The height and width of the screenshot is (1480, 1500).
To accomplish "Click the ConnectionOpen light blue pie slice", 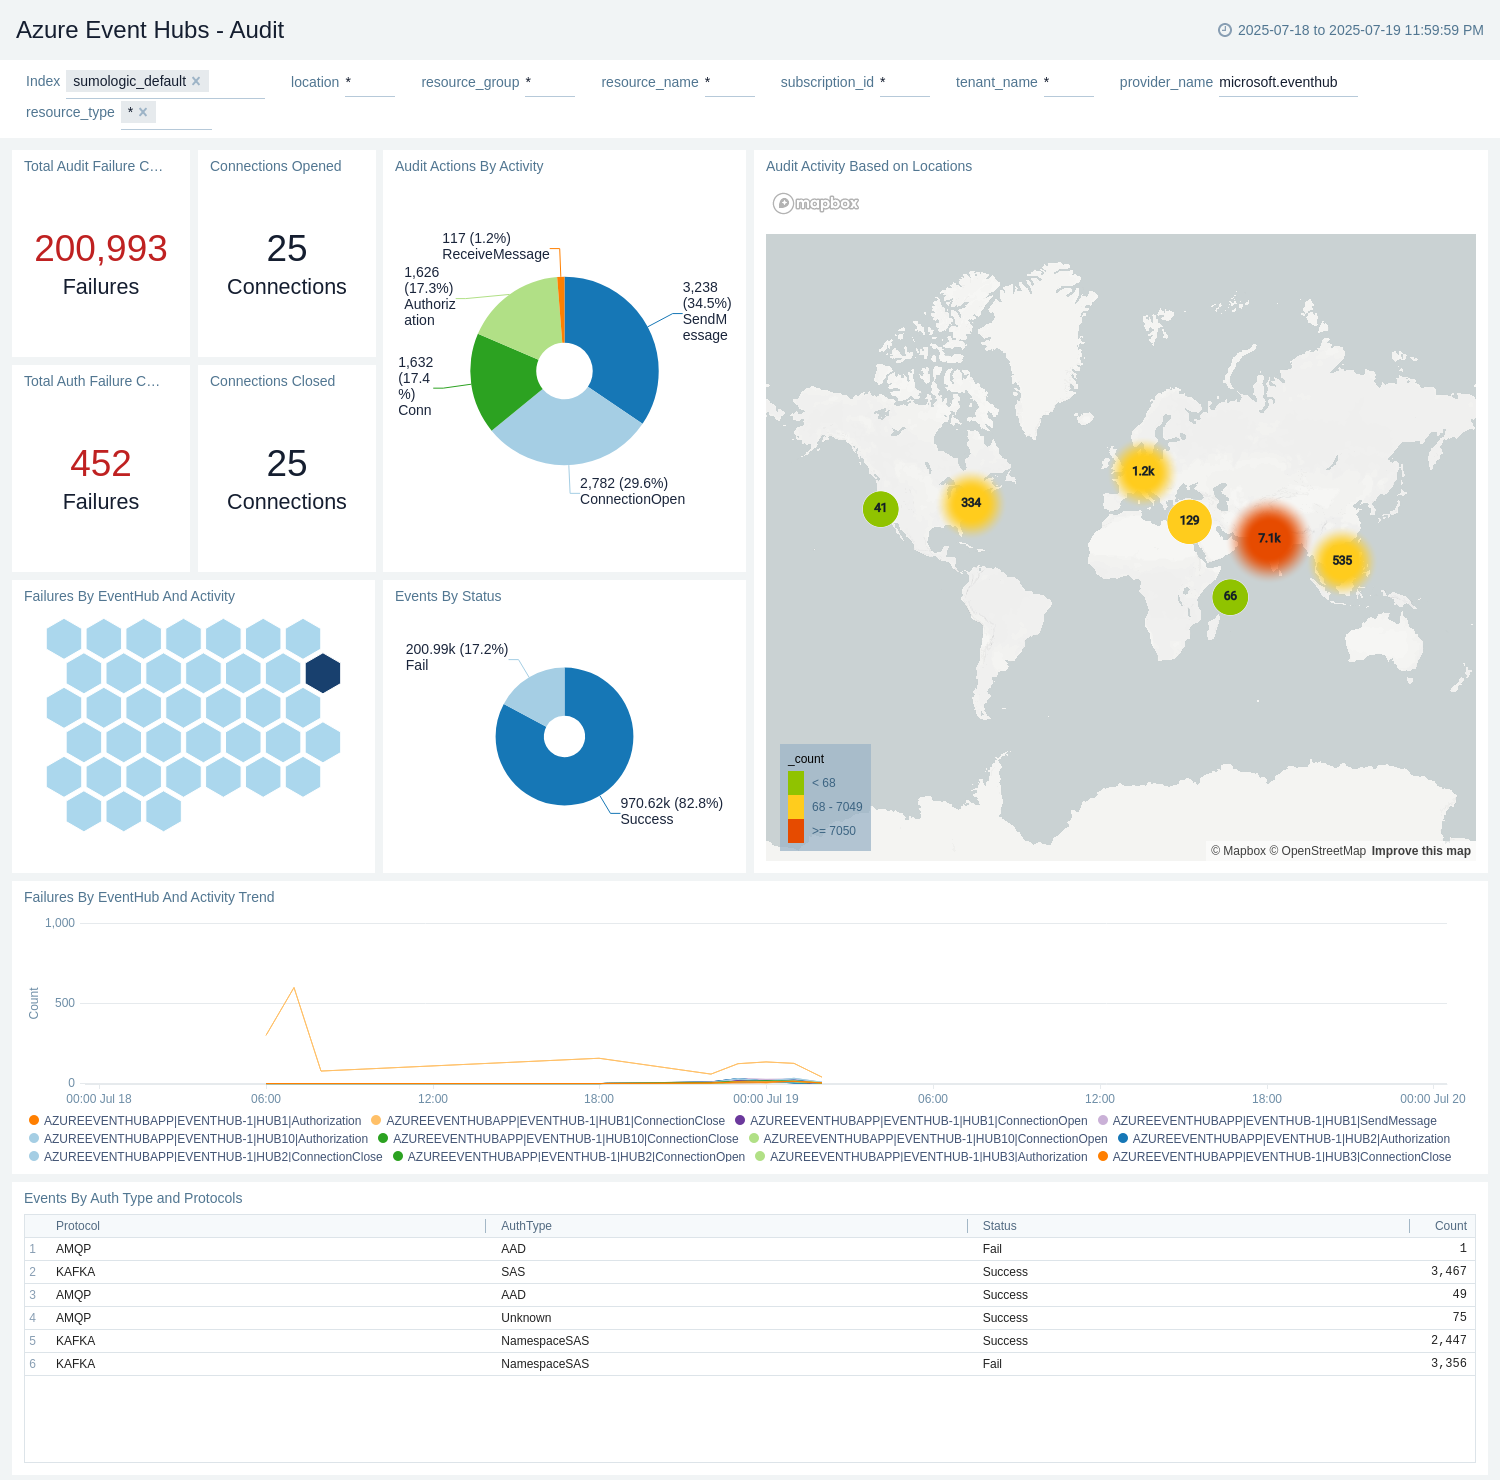I will point(570,428).
